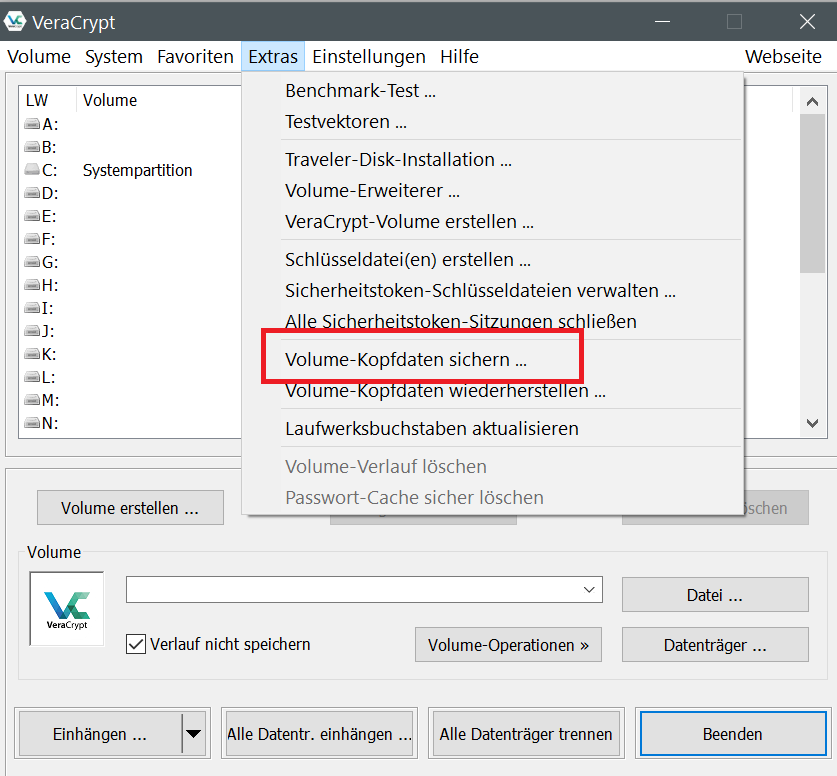Select drive D: icon in list
This screenshot has width=837, height=776.
click(x=32, y=193)
